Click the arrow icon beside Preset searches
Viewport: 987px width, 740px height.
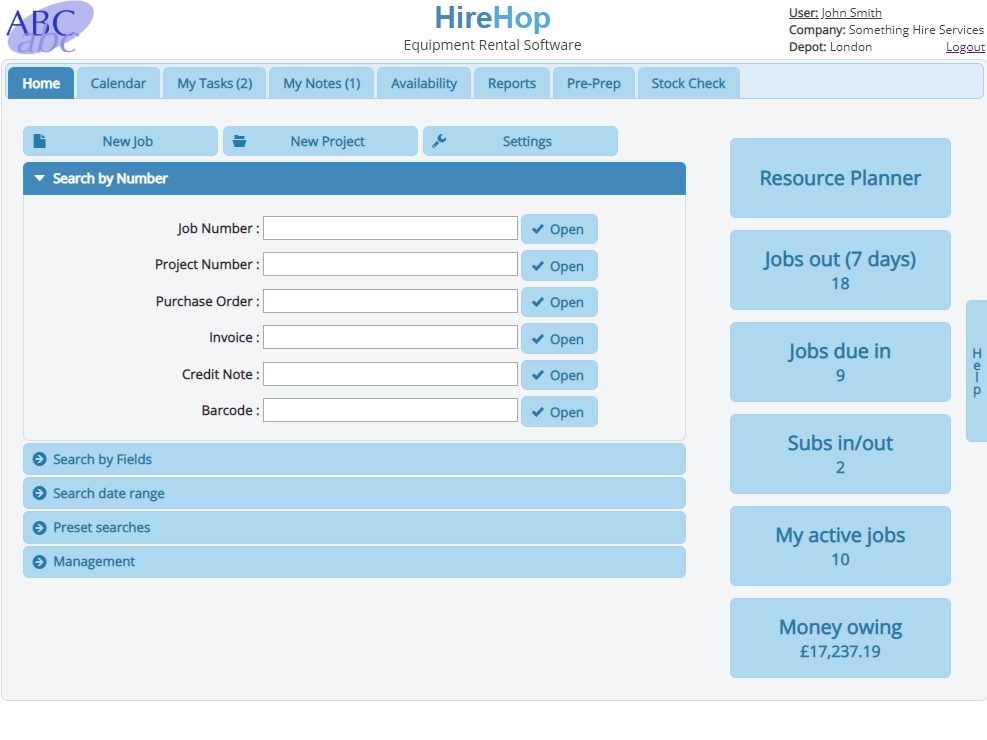click(40, 527)
